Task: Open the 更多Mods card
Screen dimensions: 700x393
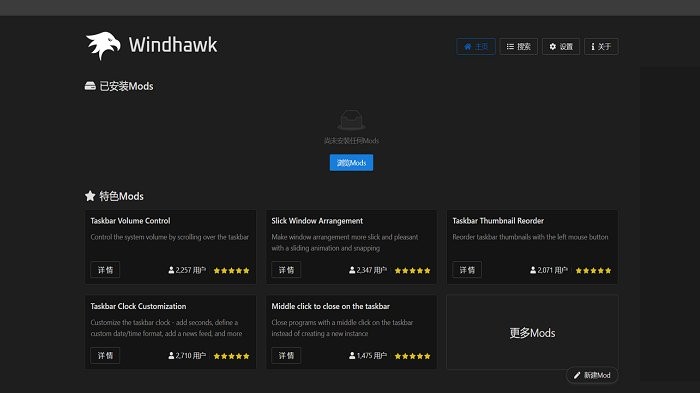Action: pyautogui.click(x=532, y=332)
